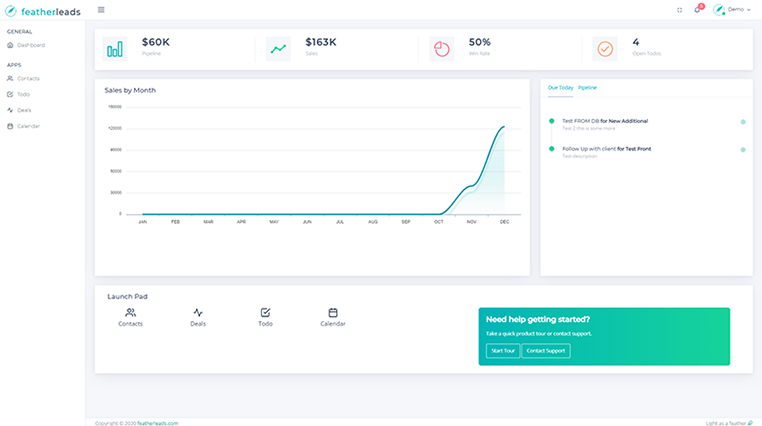Screen dimensions: 762x426
Task: Click the fullscreen expand icon
Action: tap(679, 9)
